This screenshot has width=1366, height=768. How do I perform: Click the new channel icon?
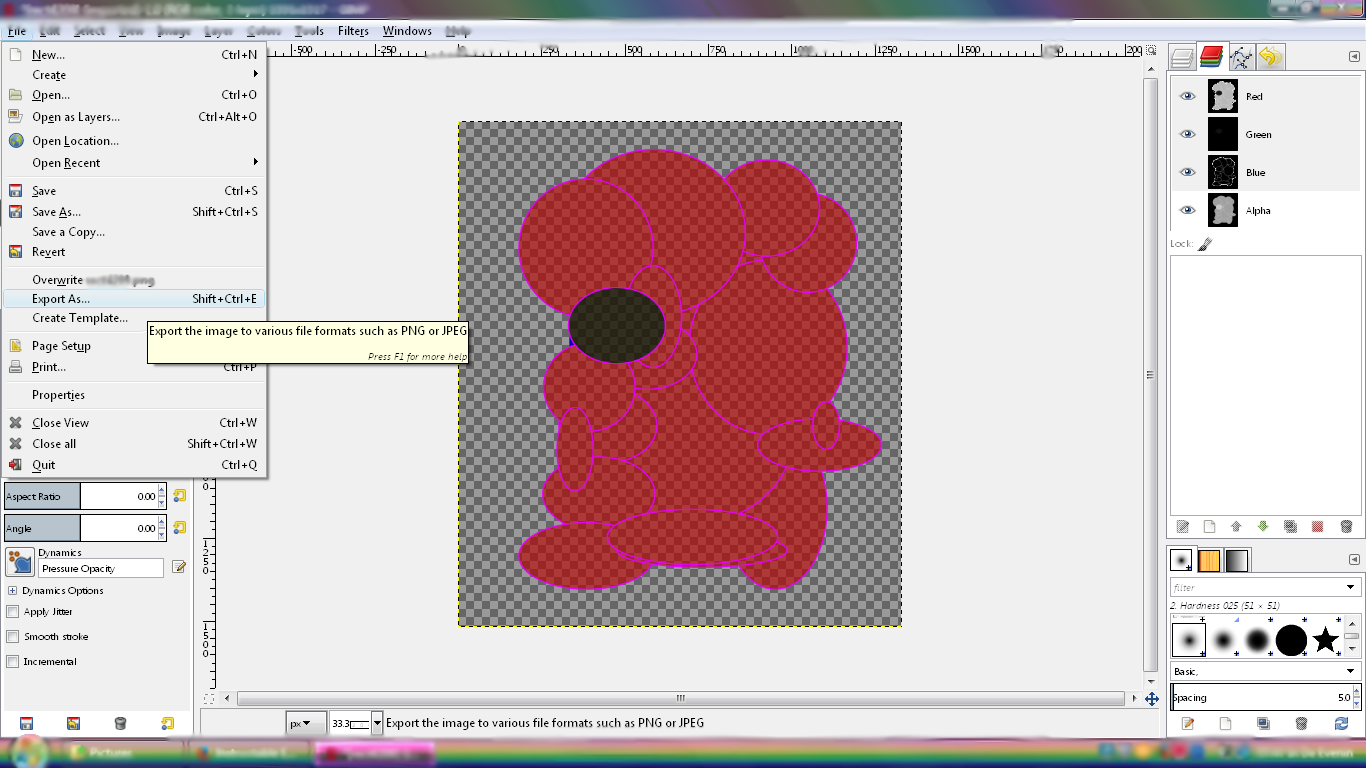coord(1209,526)
